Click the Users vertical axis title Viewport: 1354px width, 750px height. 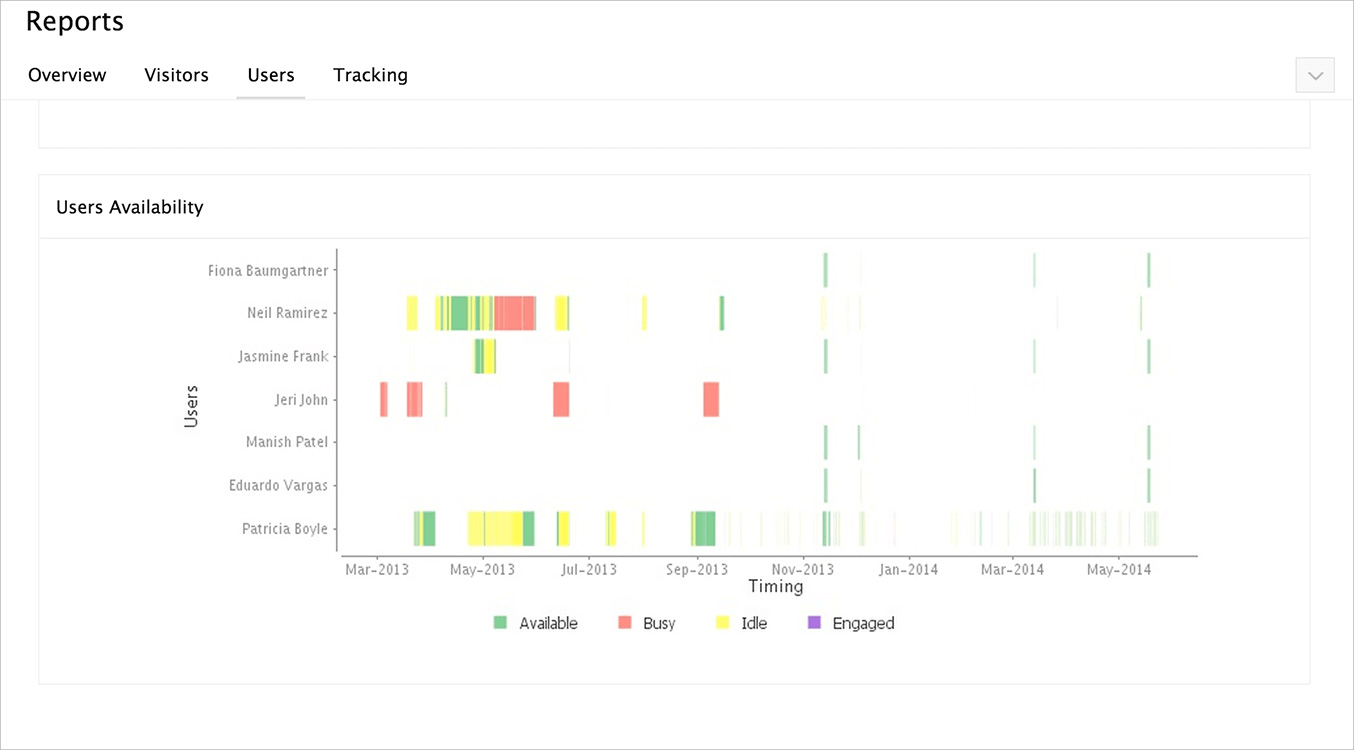pos(191,406)
